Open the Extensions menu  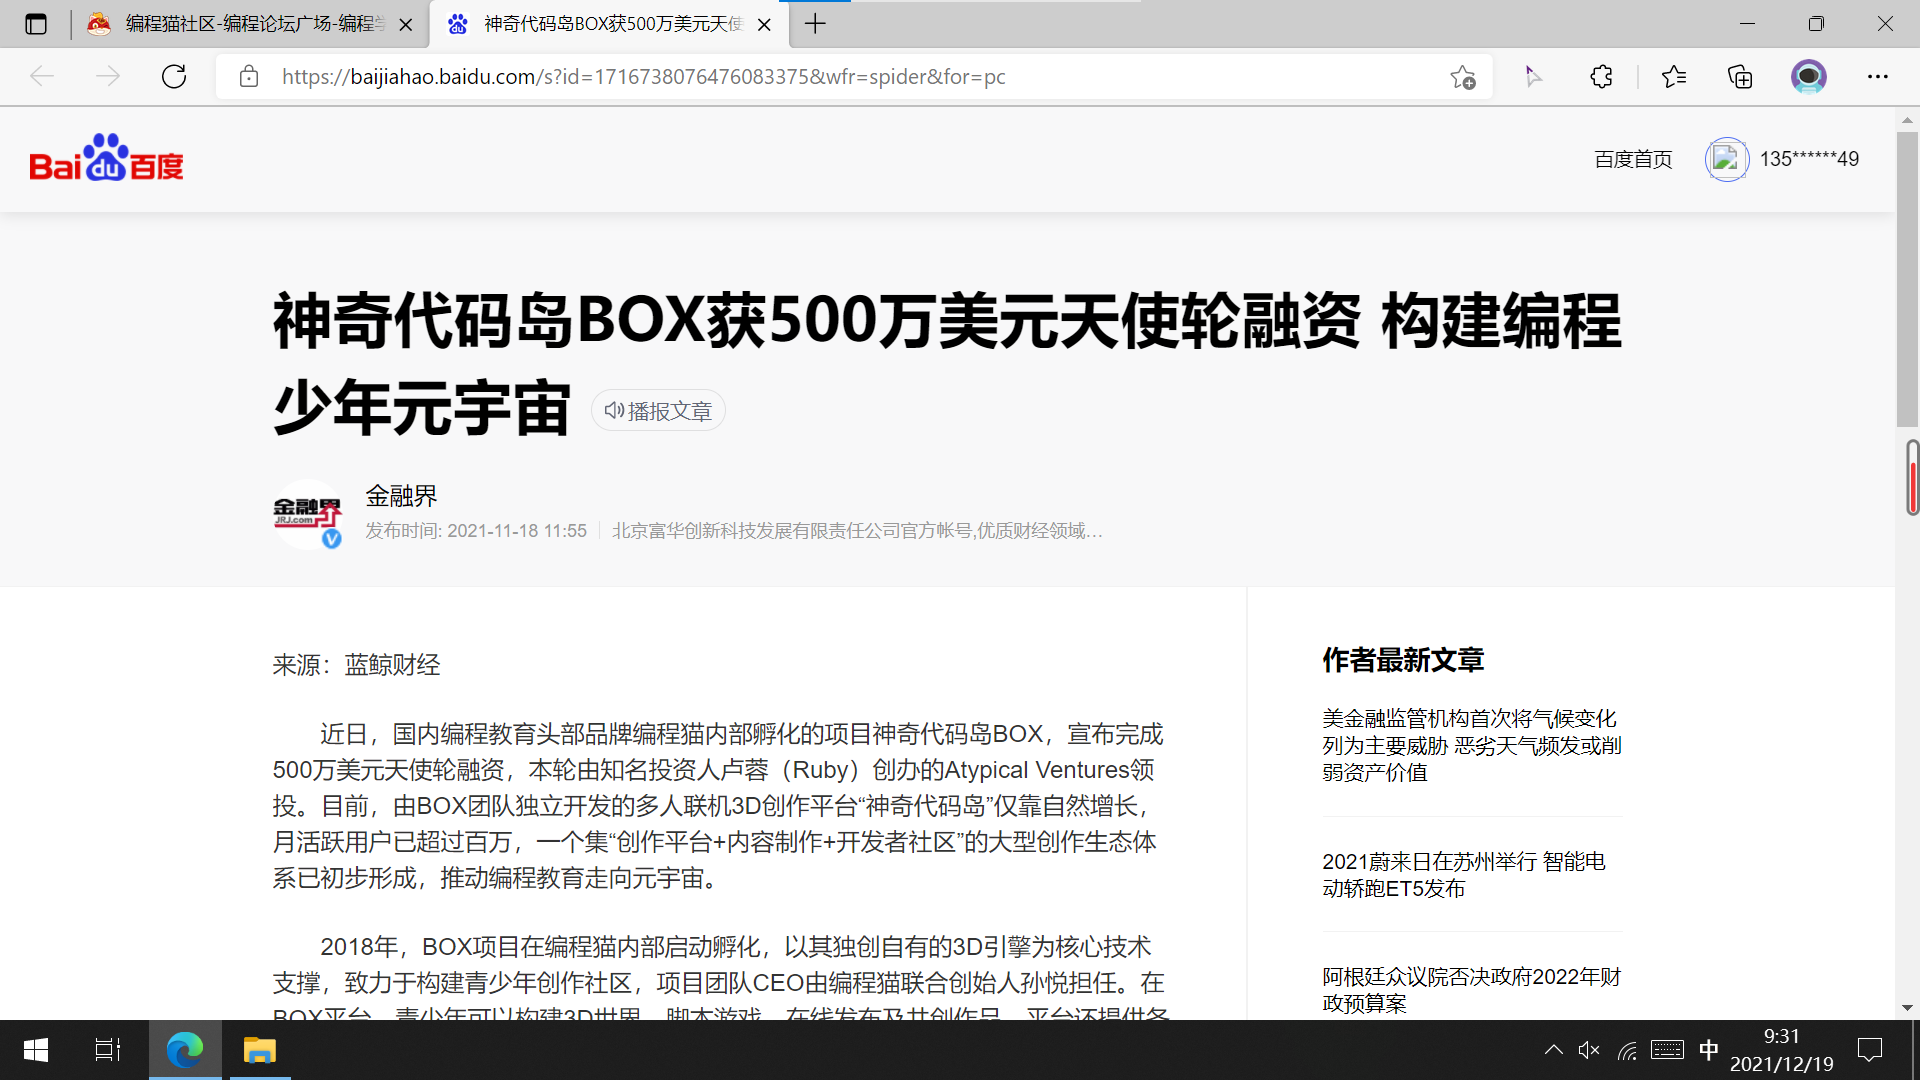pyautogui.click(x=1601, y=77)
